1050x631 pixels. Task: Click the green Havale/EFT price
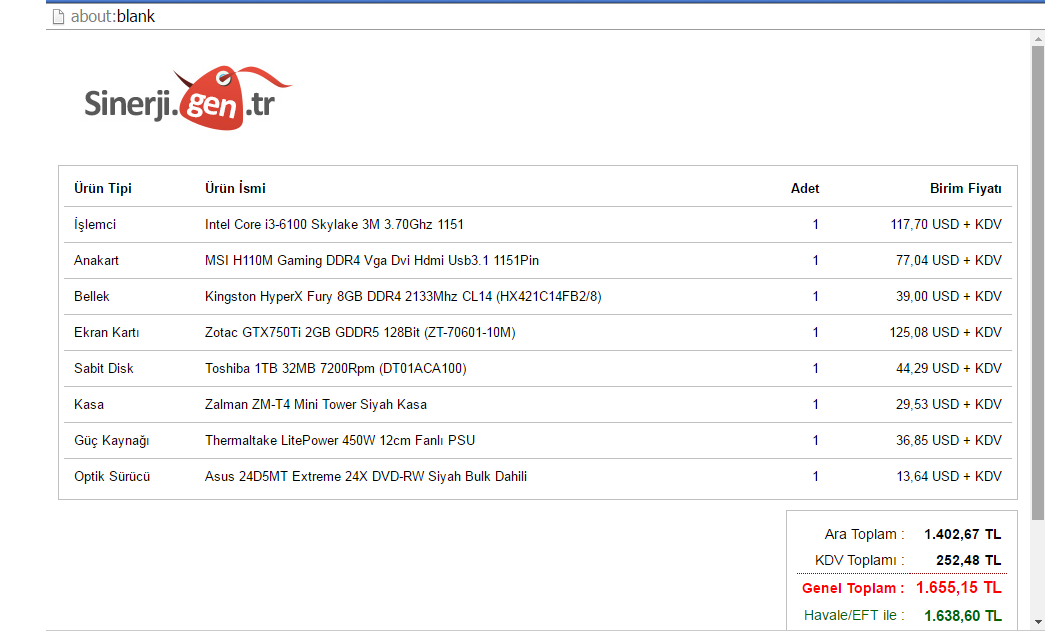[962, 615]
